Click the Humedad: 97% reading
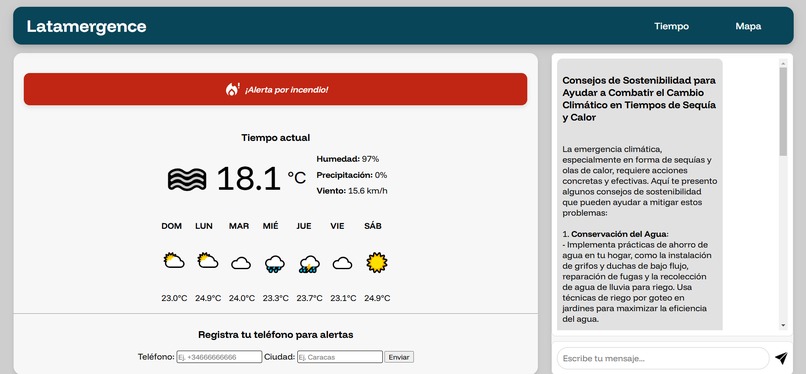Image resolution: width=806 pixels, height=374 pixels. (x=347, y=159)
